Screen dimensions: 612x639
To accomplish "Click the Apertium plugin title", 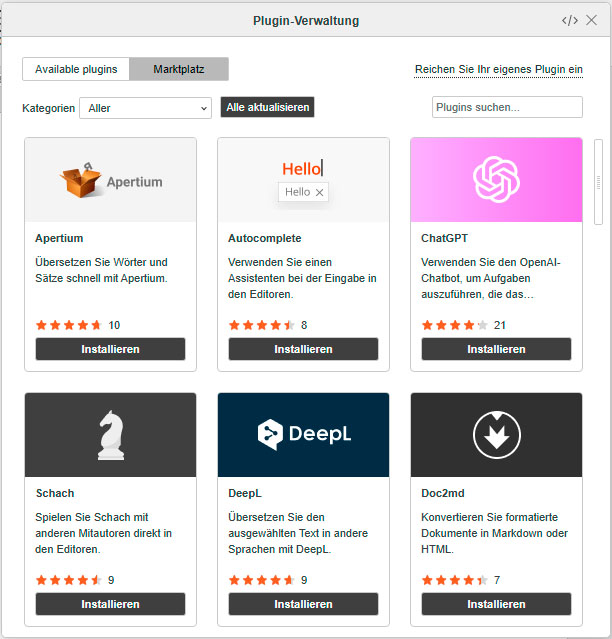I will 59,238.
